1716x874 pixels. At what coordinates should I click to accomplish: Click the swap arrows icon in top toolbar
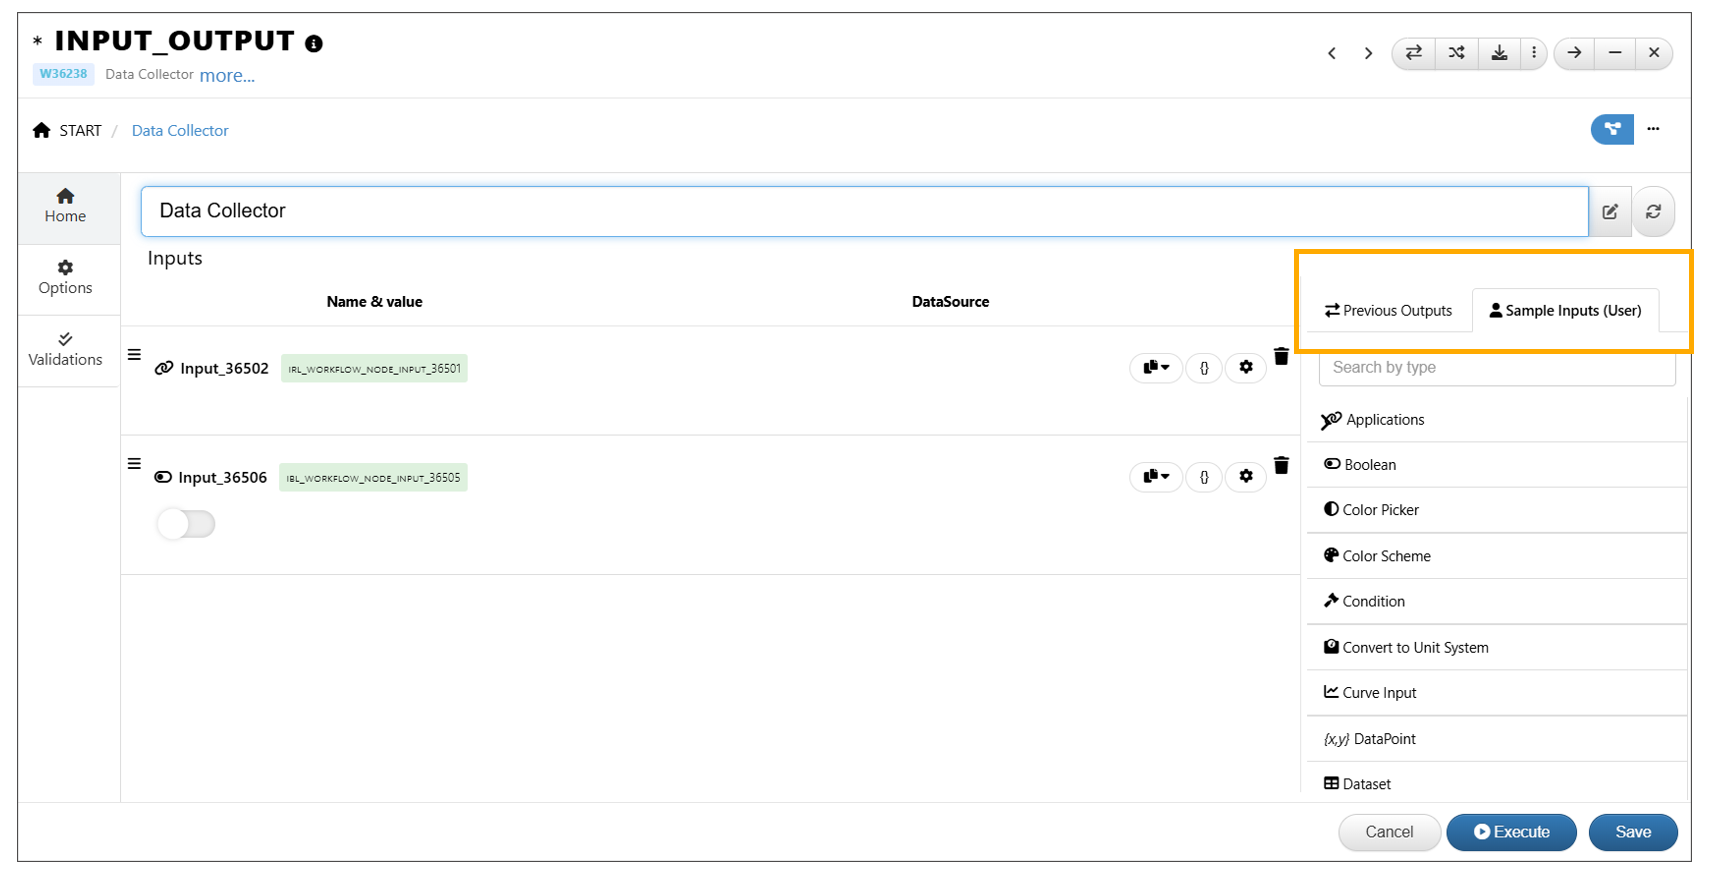[x=1413, y=53]
